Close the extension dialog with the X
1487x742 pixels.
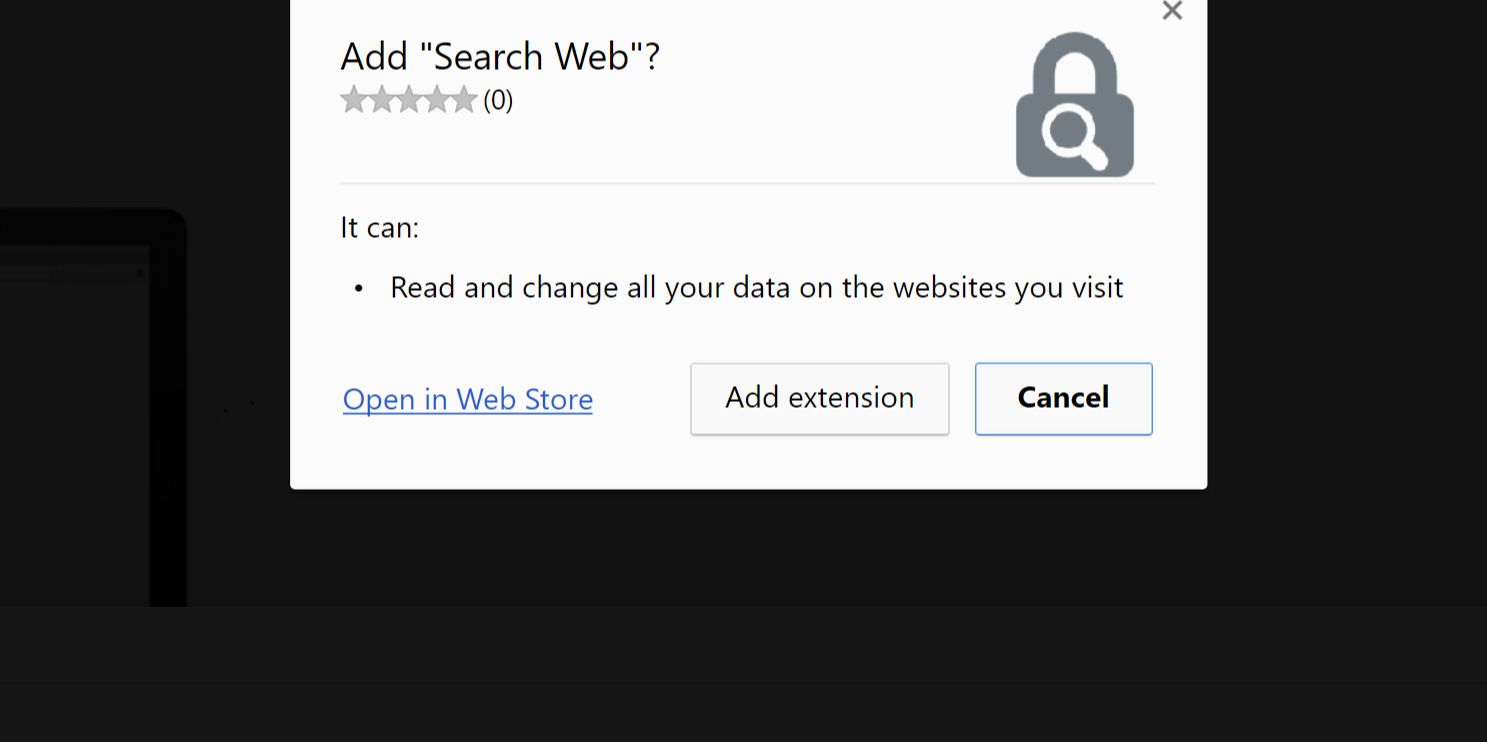point(1172,12)
